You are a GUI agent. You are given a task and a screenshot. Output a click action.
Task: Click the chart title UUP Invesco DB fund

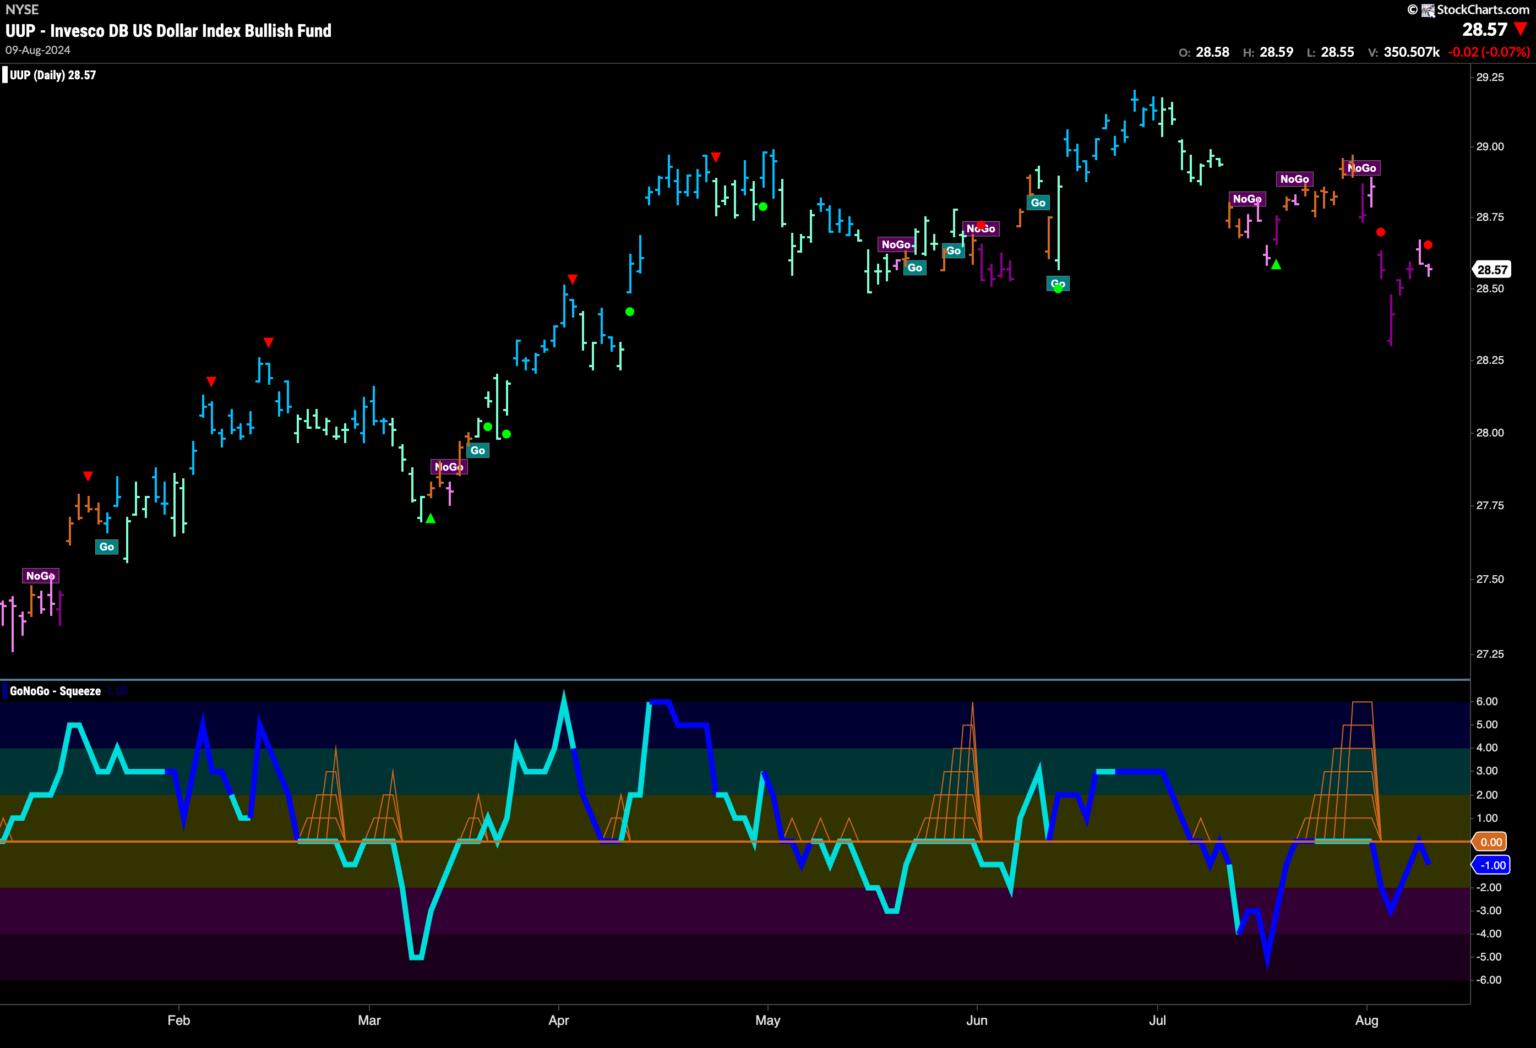point(168,31)
